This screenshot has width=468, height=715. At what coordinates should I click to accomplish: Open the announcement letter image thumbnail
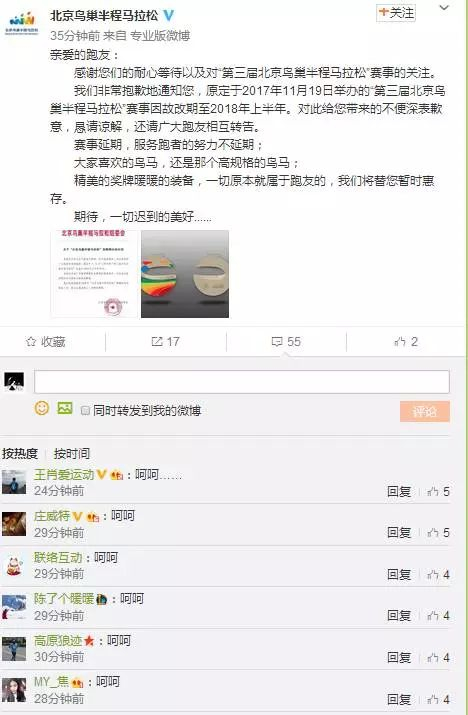tap(94, 274)
